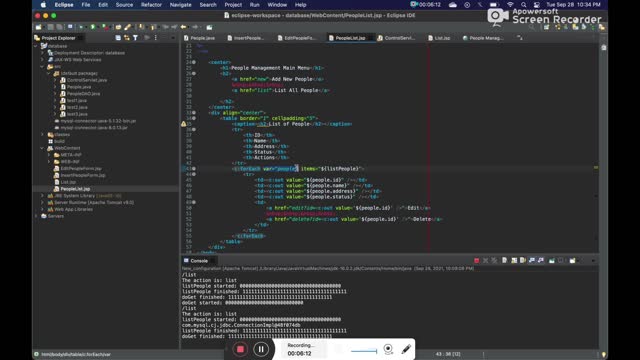This screenshot has width=640, height=360.
Task: Open the Apple menu
Action: [44, 5]
